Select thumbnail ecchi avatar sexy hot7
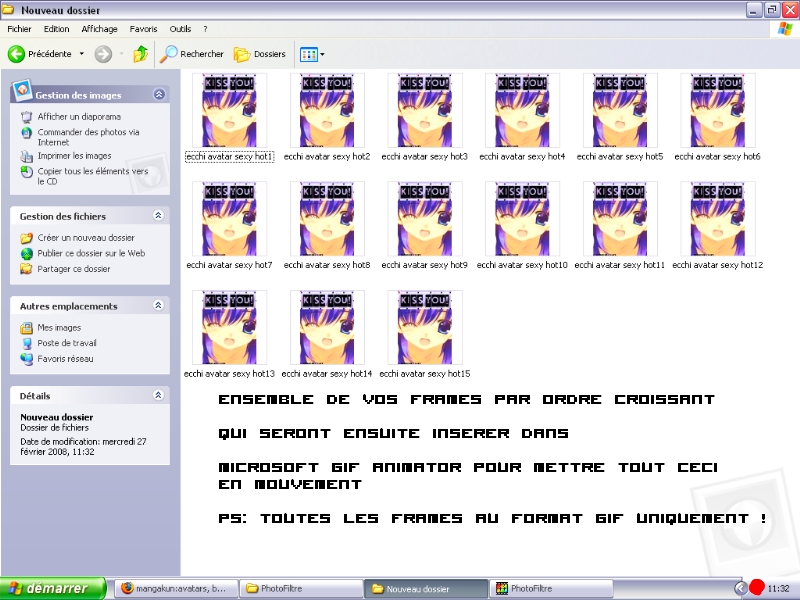The height and width of the screenshot is (600, 800). pyautogui.click(x=230, y=219)
